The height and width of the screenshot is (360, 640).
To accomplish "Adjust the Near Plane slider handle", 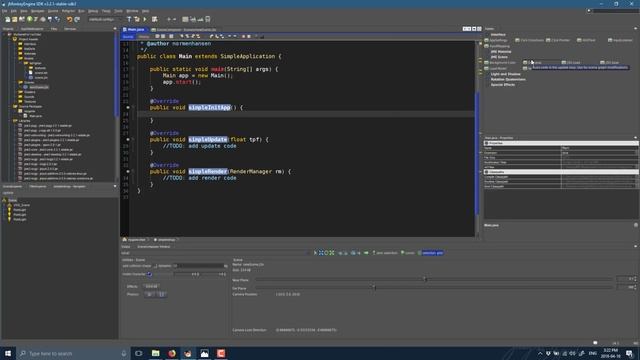I will [x=425, y=280].
